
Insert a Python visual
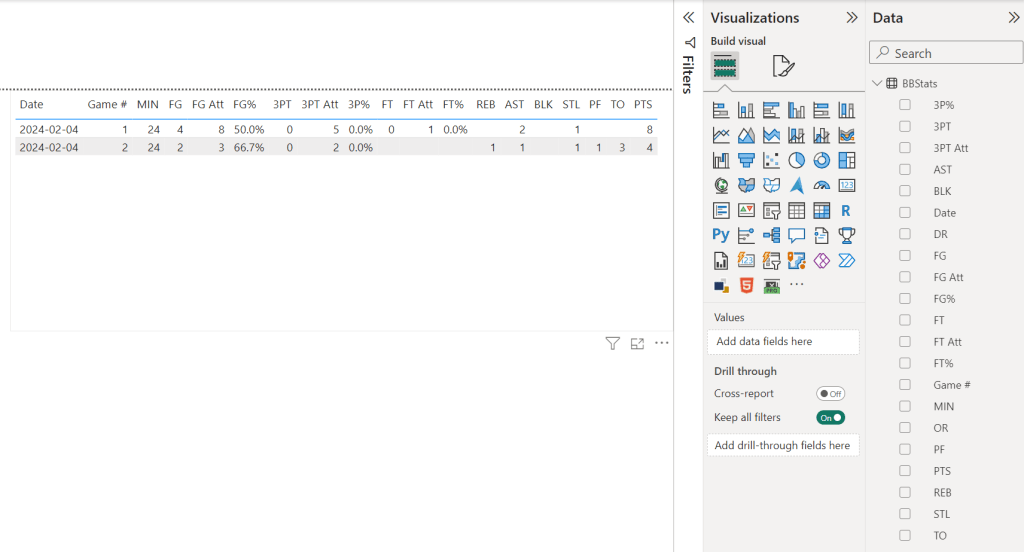tap(721, 235)
